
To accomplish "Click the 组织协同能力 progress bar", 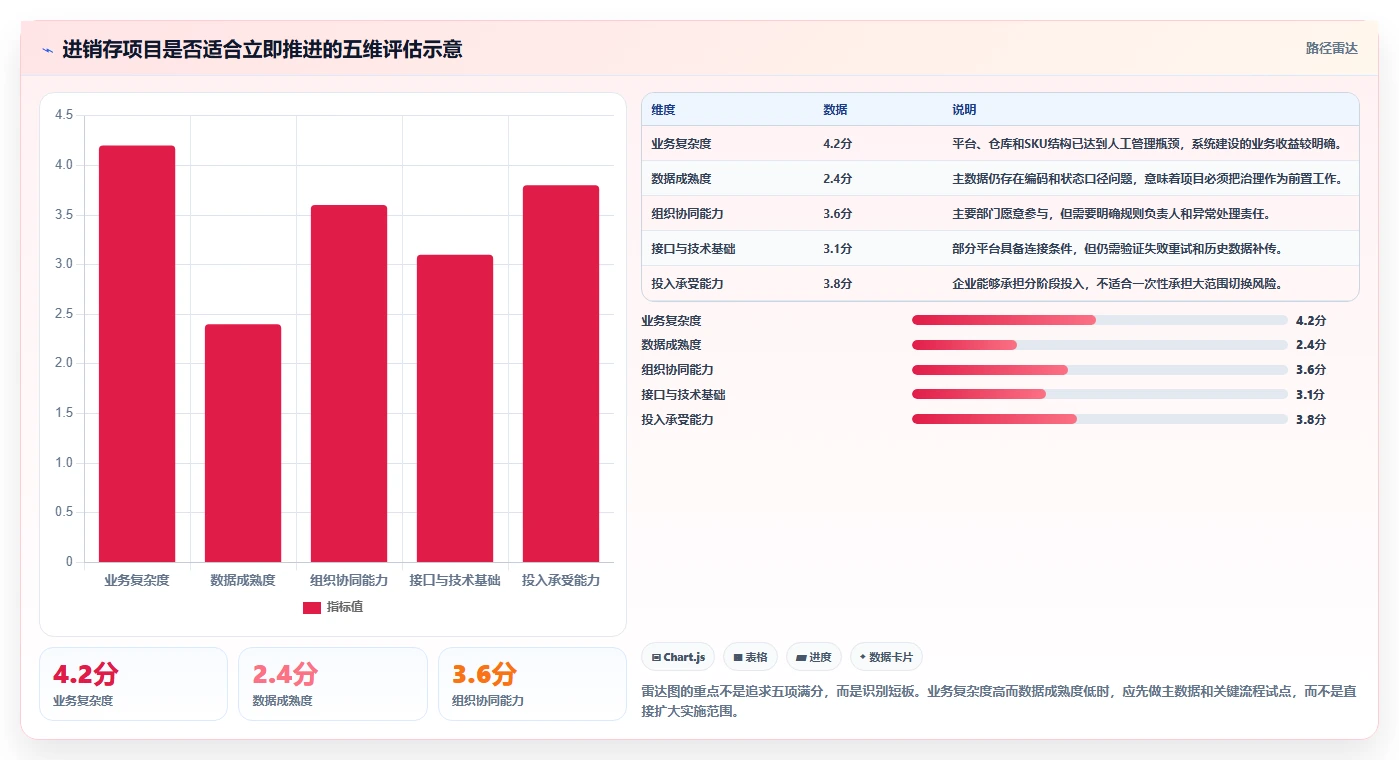I will [1100, 370].
